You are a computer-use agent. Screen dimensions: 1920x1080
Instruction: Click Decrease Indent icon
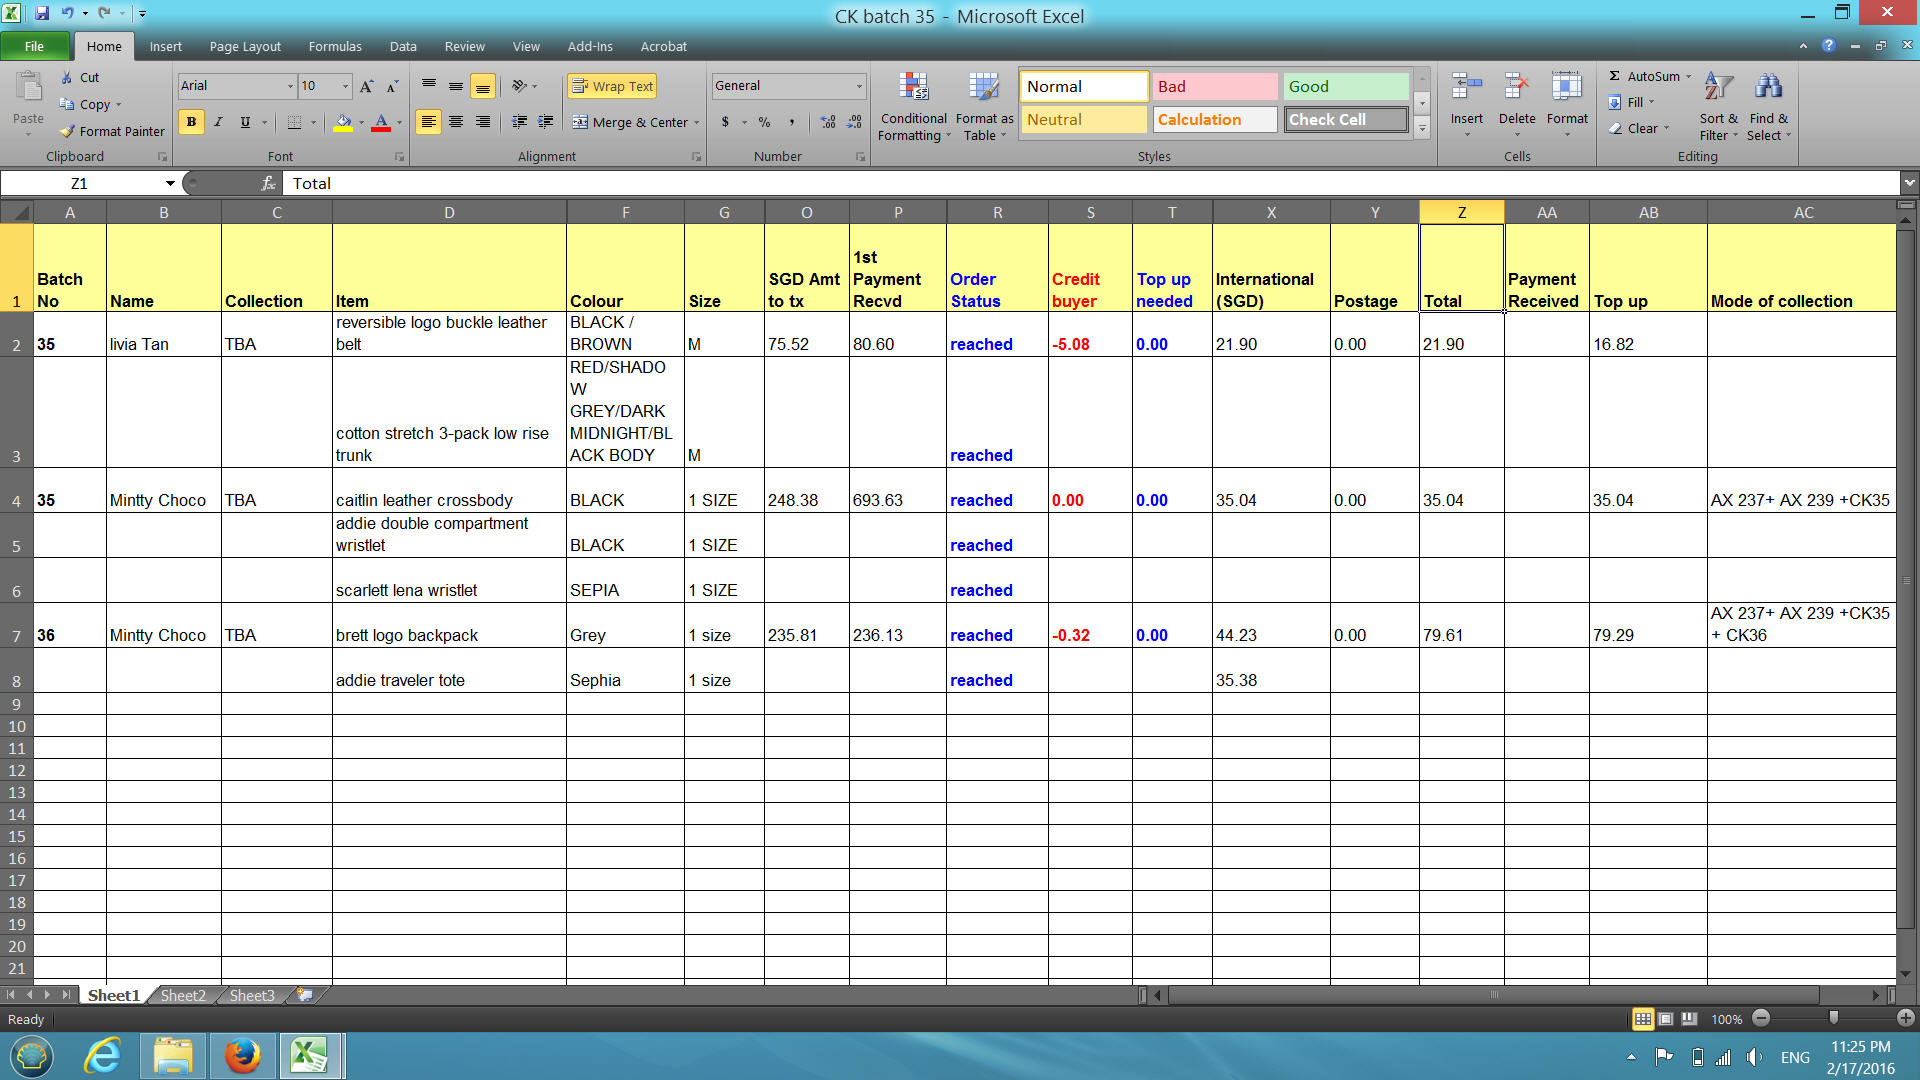point(519,122)
